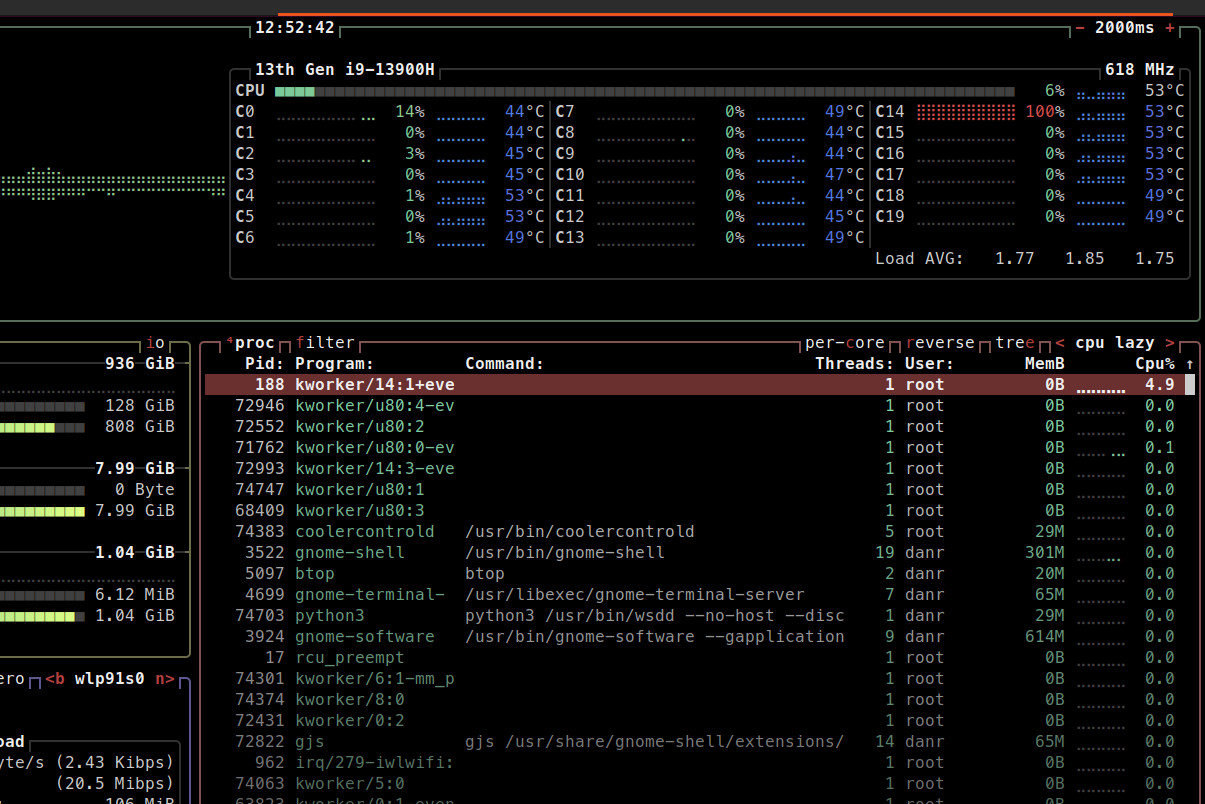Increase update interval with the plus button
This screenshot has height=804, width=1205.
[x=1170, y=28]
